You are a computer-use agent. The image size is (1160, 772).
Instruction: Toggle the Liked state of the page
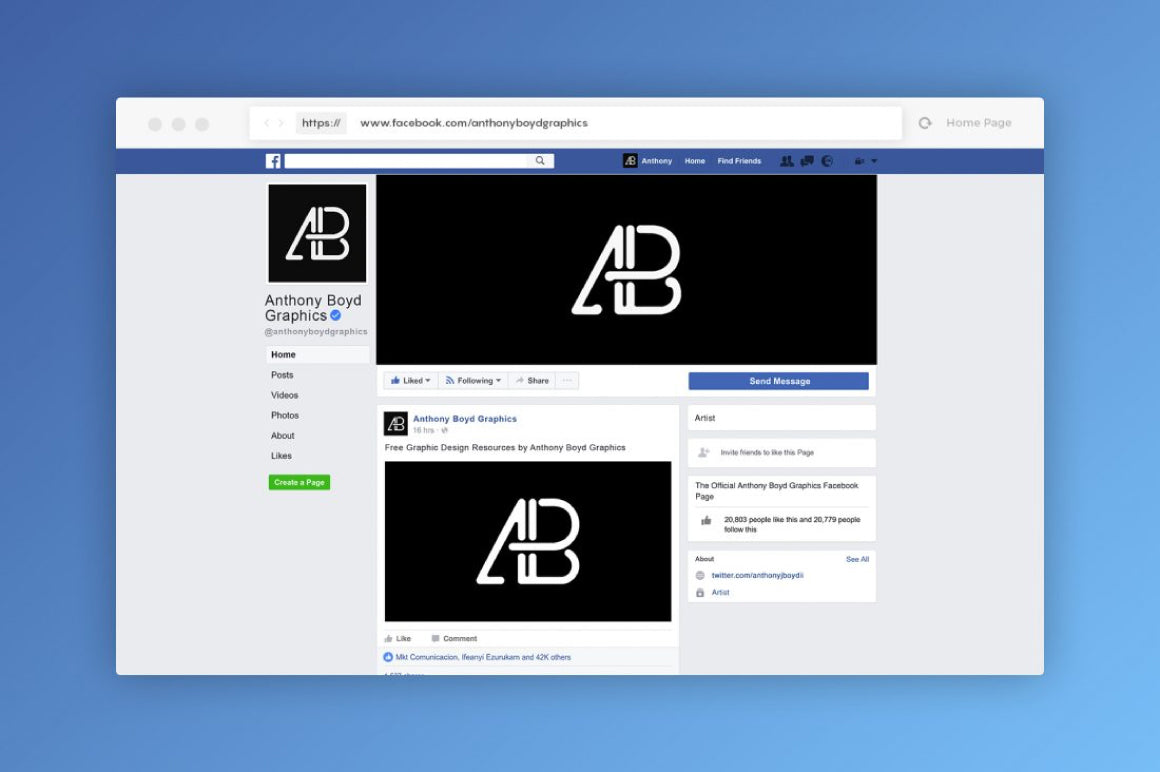tap(406, 380)
